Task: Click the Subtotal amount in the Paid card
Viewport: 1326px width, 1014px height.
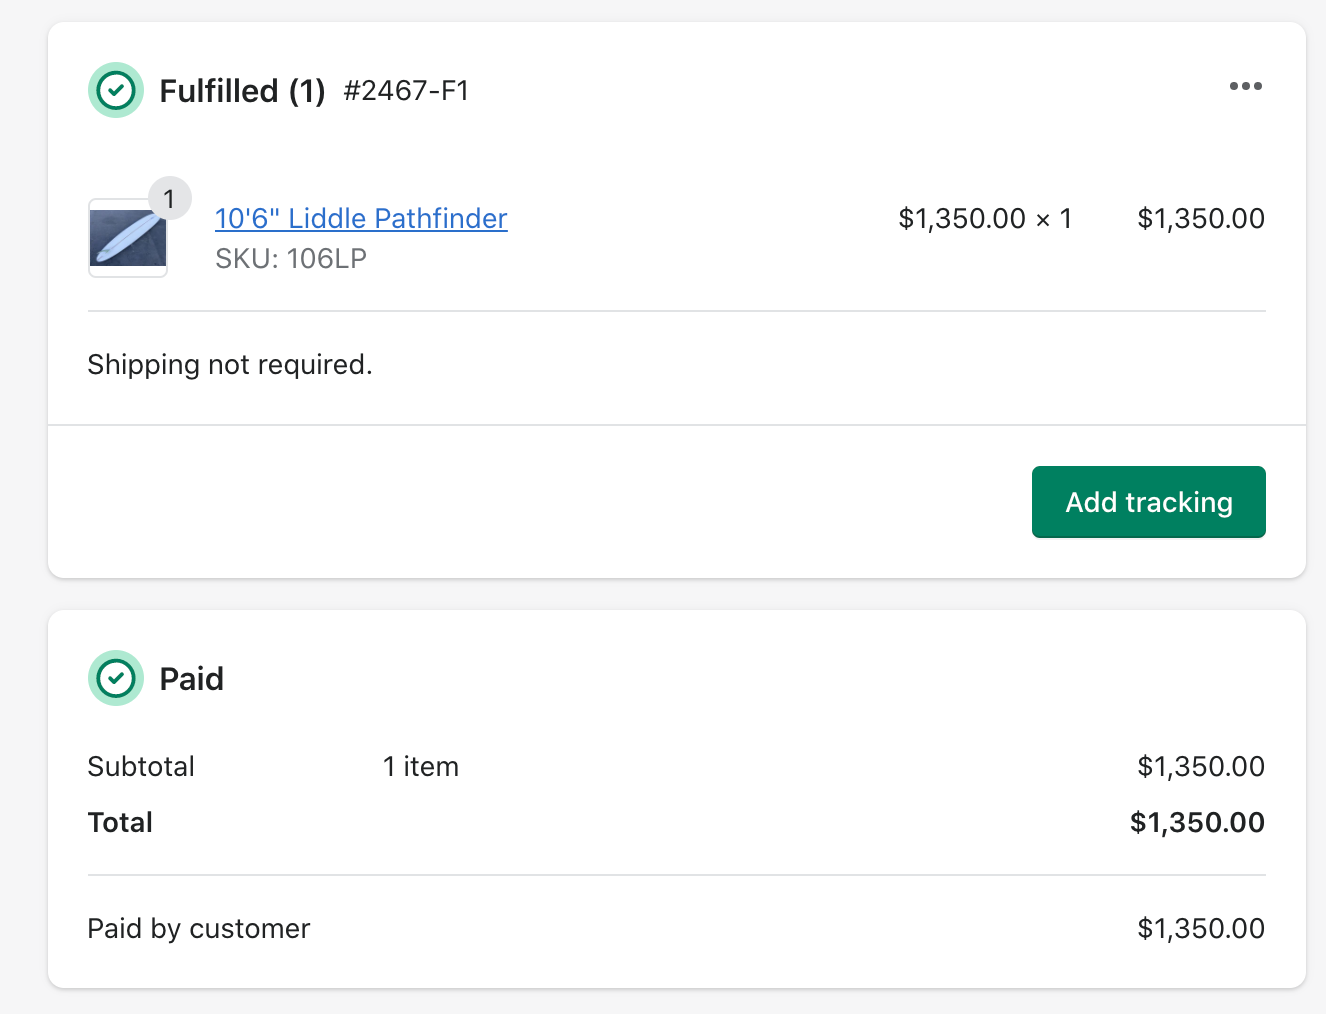Action: click(1200, 767)
